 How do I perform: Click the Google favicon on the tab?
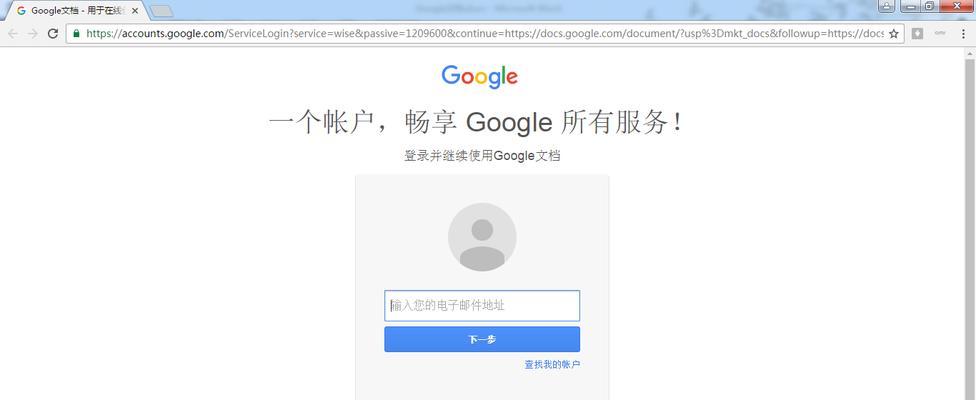21,11
